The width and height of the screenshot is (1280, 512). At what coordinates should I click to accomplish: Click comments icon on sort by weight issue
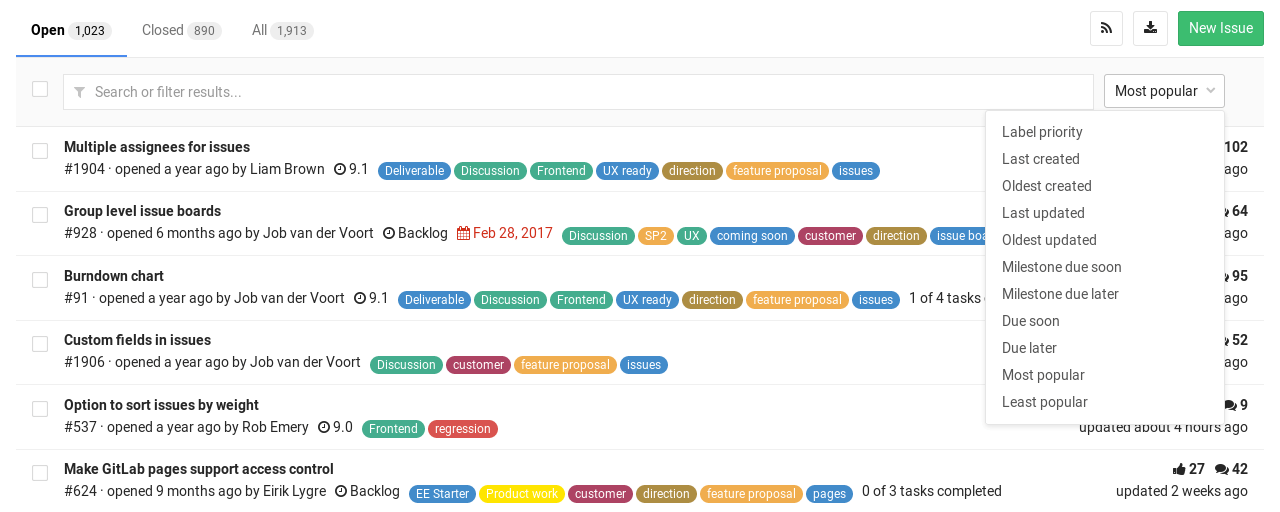(1230, 405)
